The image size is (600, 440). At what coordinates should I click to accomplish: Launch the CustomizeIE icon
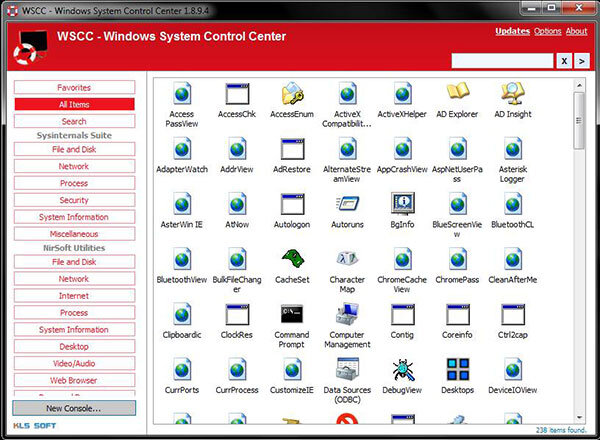coord(292,369)
